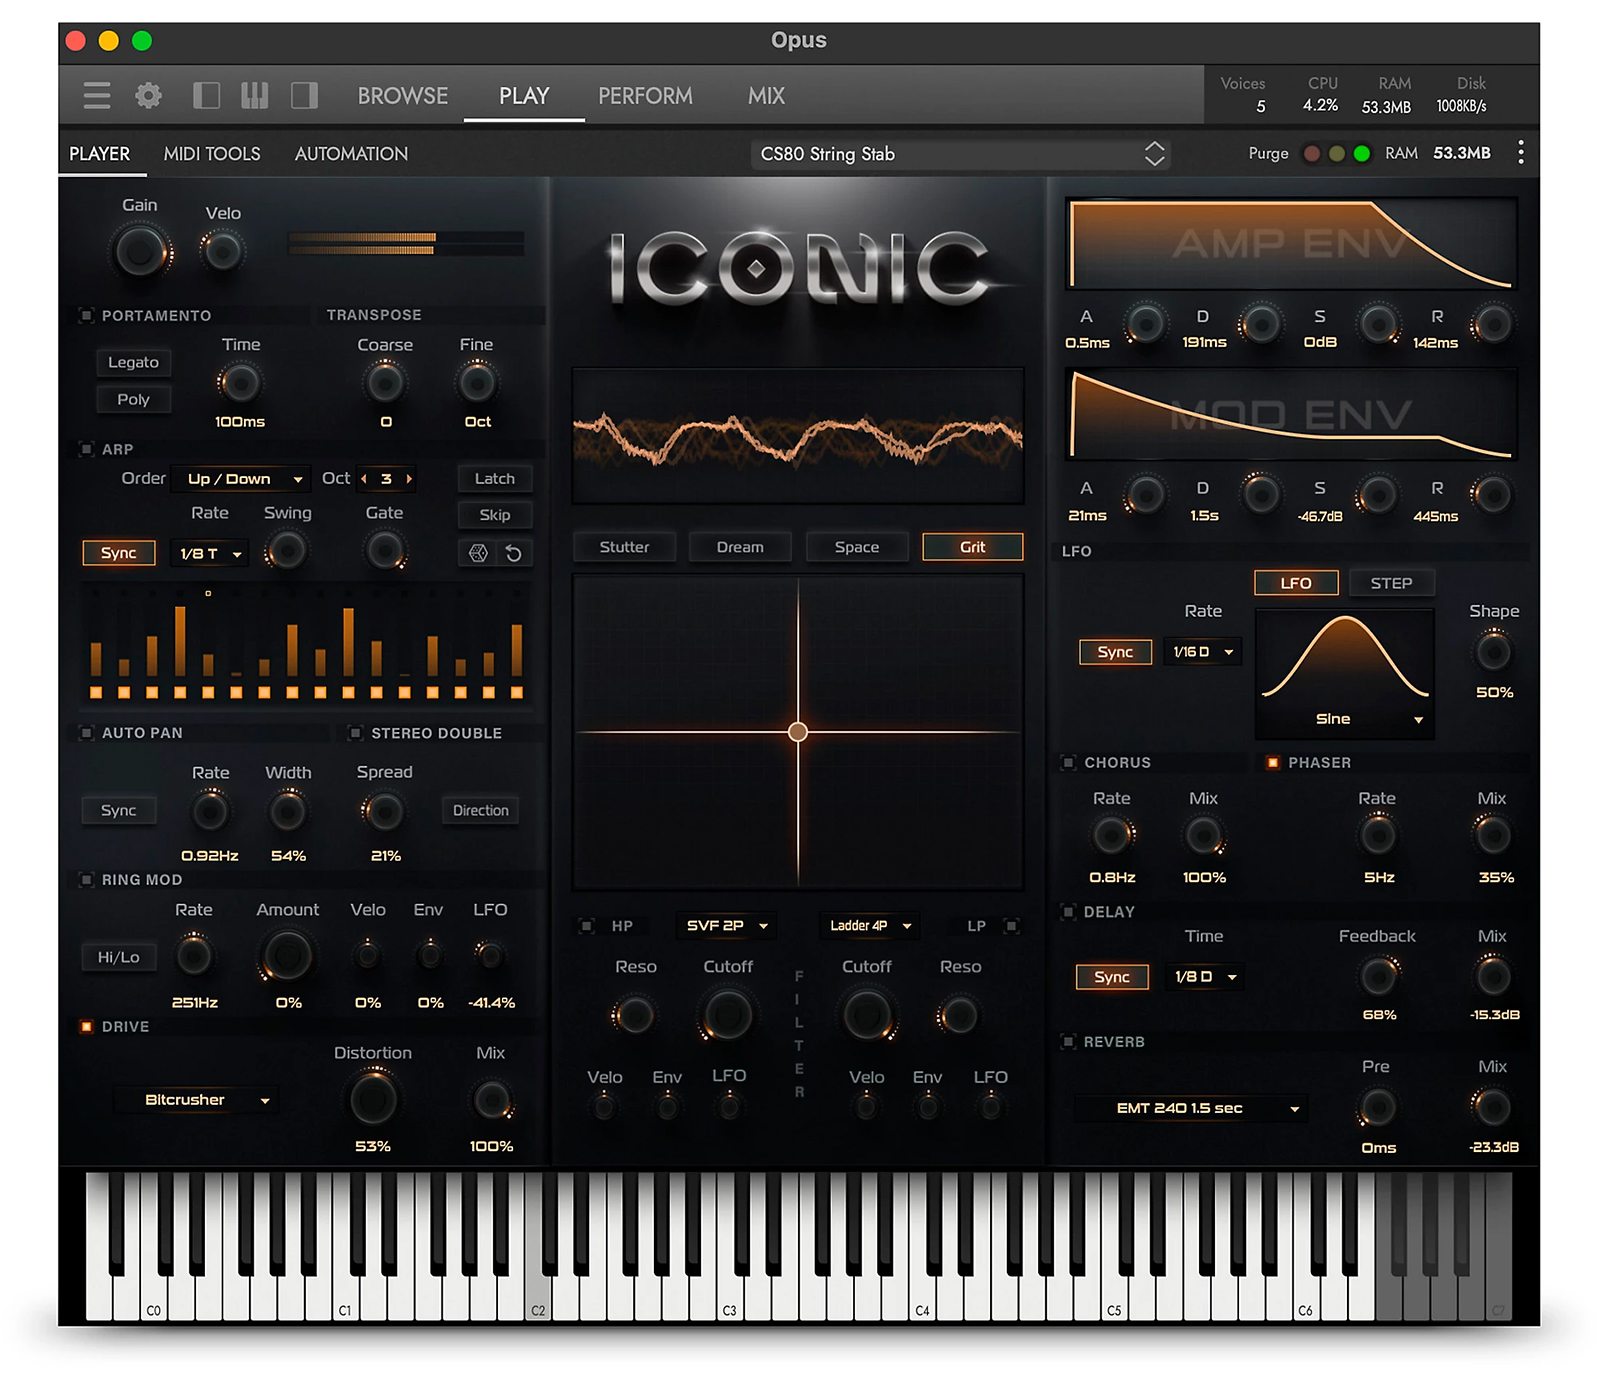Image resolution: width=1600 pixels, height=1377 pixels.
Task: Switch to the BROWSE tab
Action: 403,96
